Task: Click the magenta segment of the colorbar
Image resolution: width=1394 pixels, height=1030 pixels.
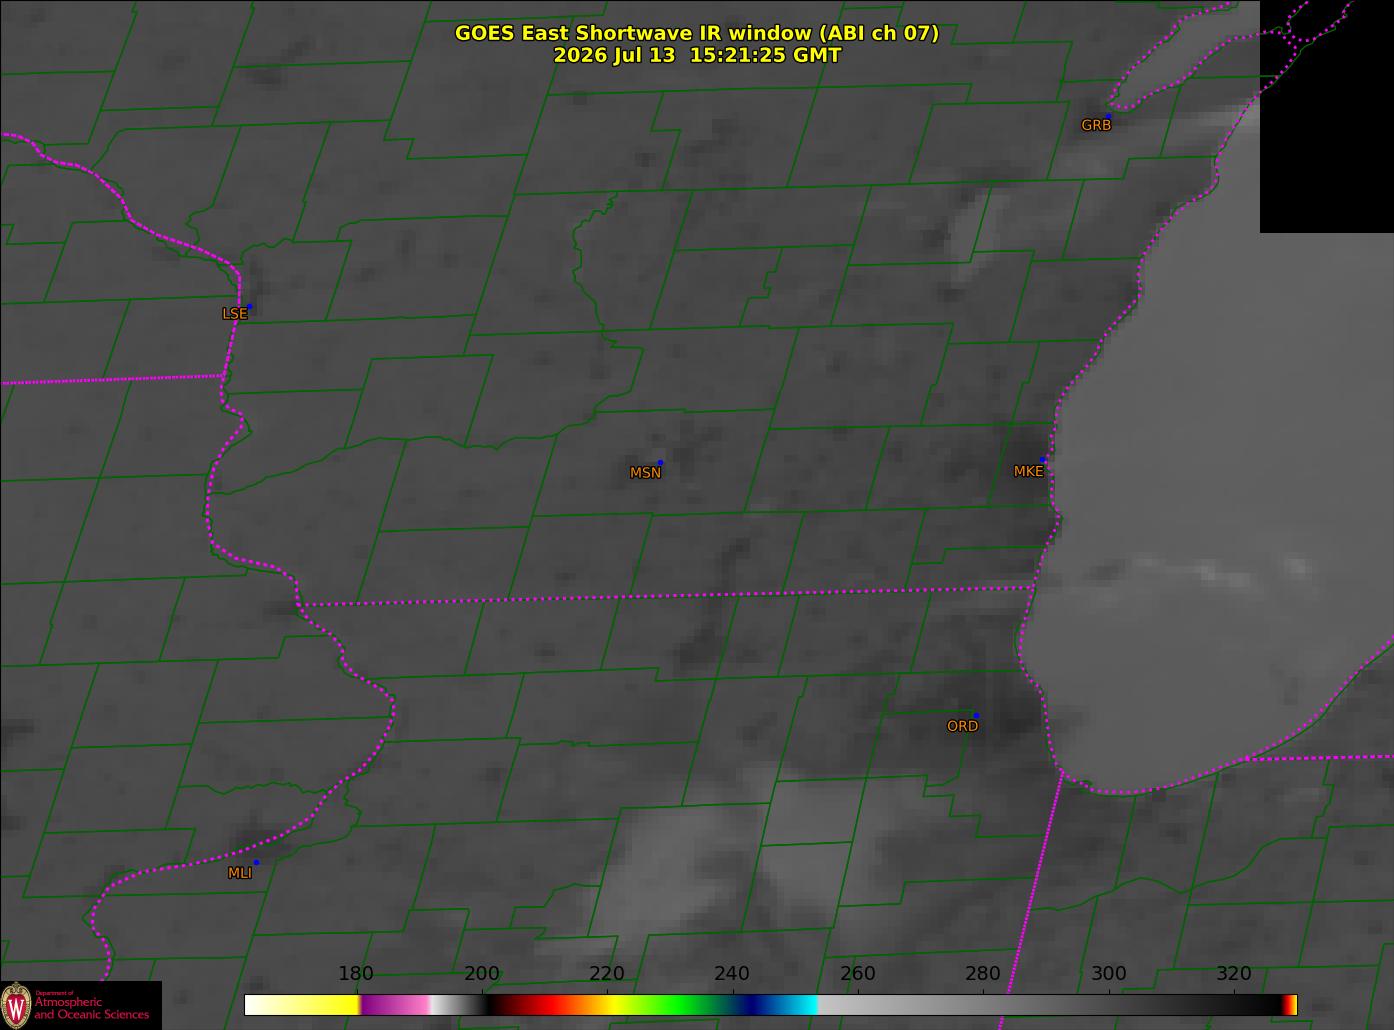Action: click(x=395, y=1005)
